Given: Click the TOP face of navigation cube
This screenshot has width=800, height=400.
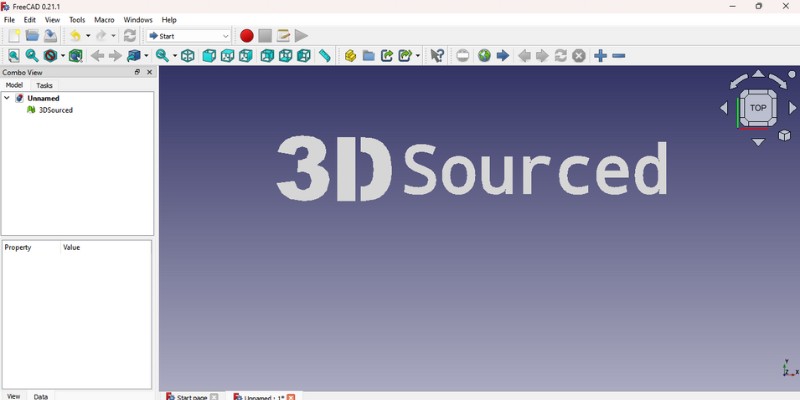Looking at the screenshot, I should point(758,108).
